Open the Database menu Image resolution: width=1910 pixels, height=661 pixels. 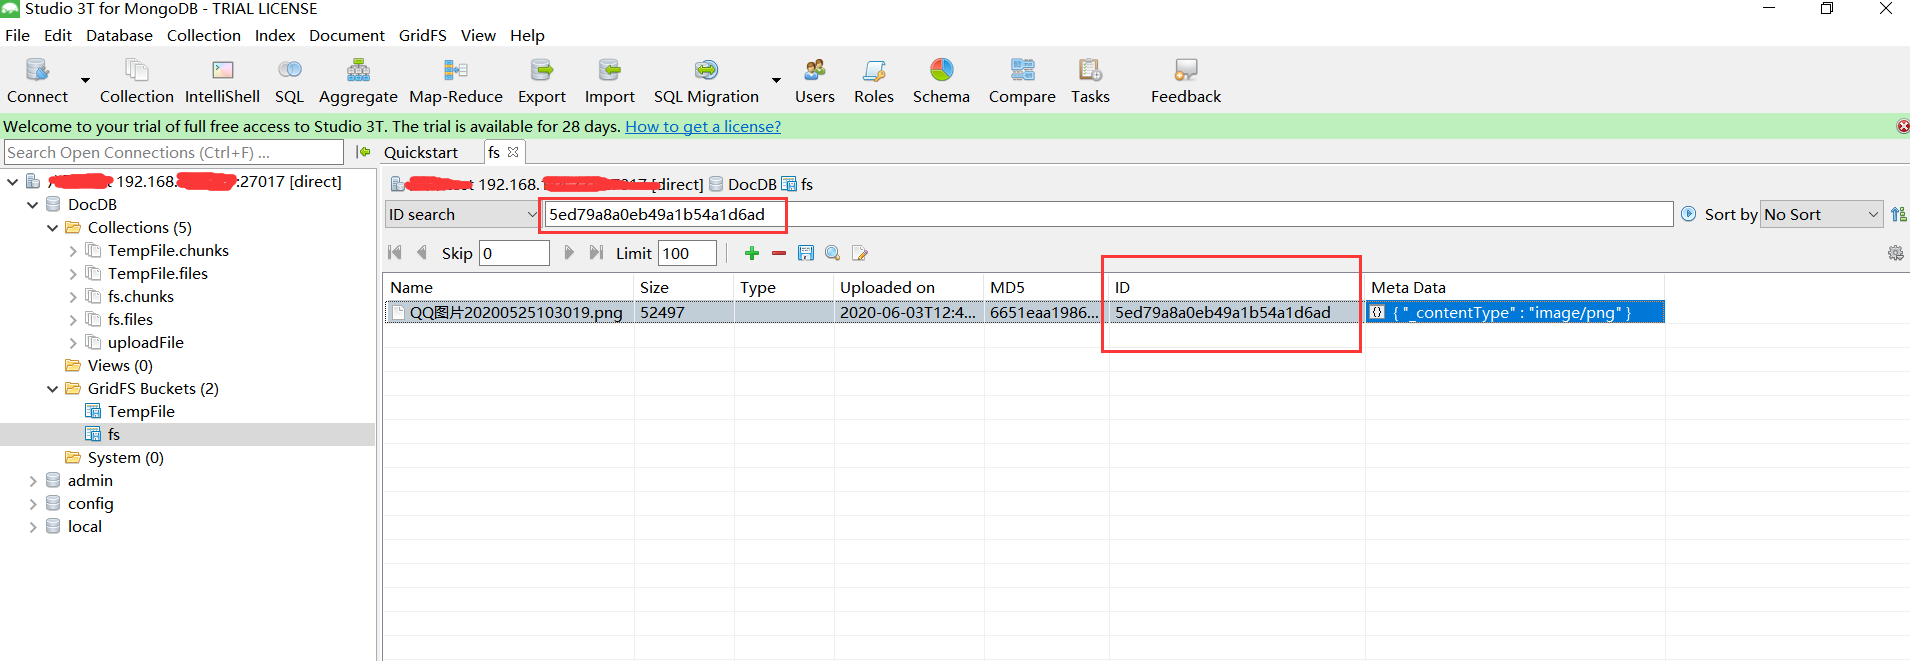coord(119,35)
